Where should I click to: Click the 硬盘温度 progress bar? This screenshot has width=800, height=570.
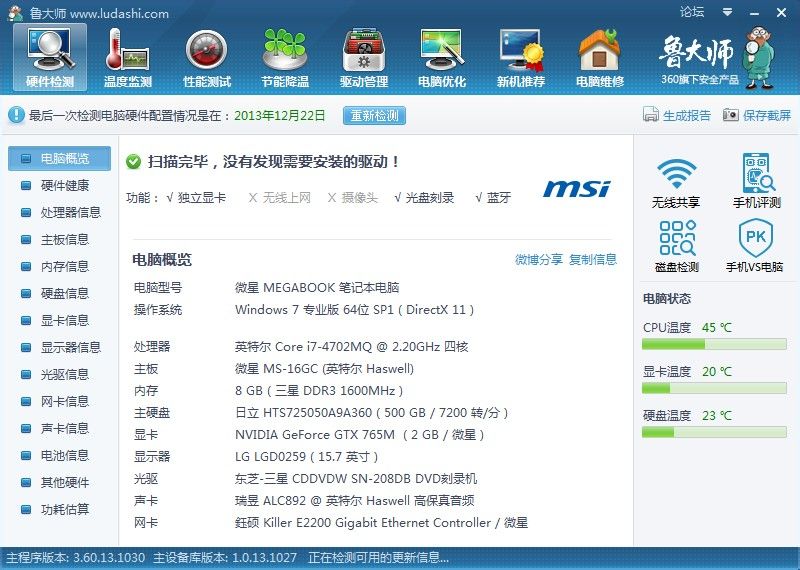coord(714,433)
